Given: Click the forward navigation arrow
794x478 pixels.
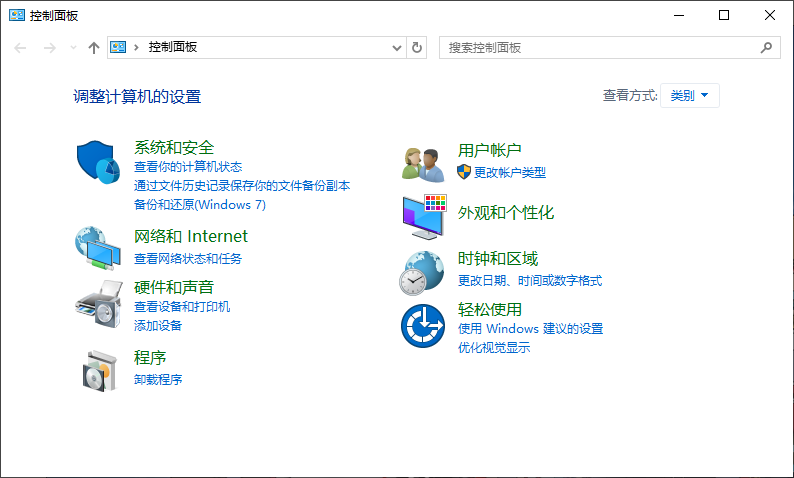Looking at the screenshot, I should [x=50, y=48].
